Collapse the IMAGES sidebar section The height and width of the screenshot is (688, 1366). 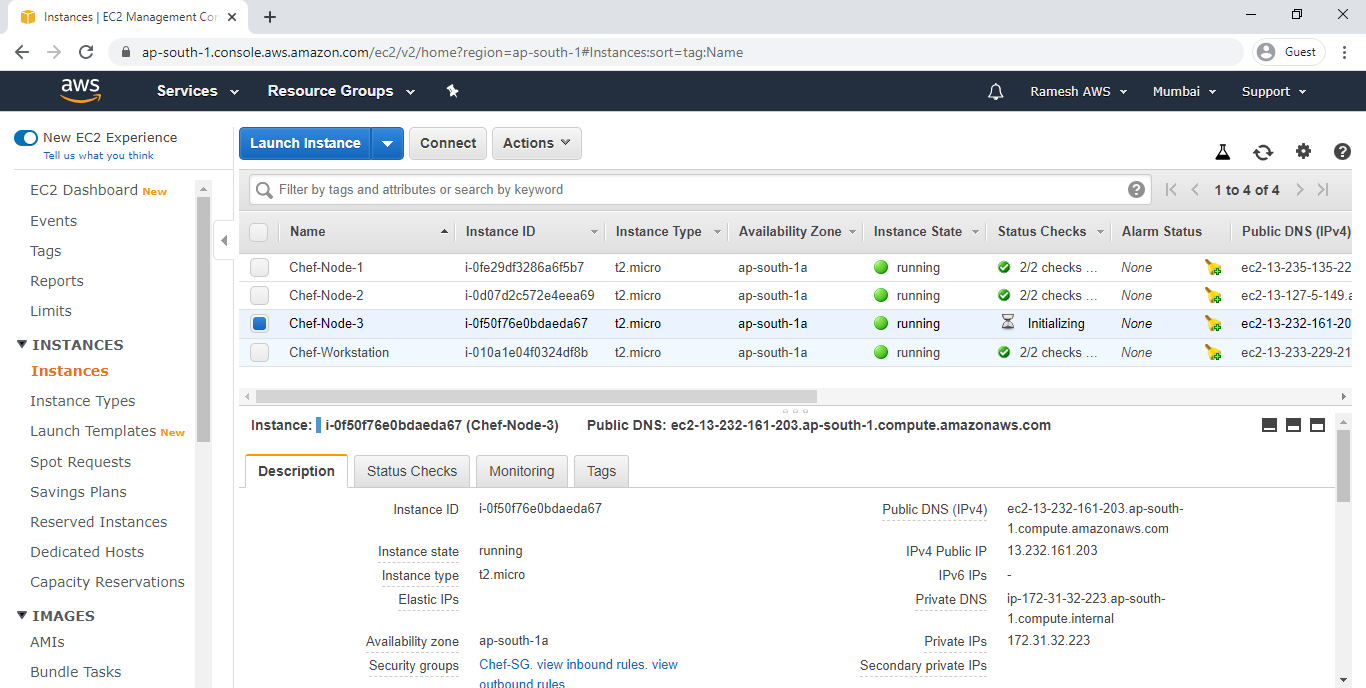(22, 616)
